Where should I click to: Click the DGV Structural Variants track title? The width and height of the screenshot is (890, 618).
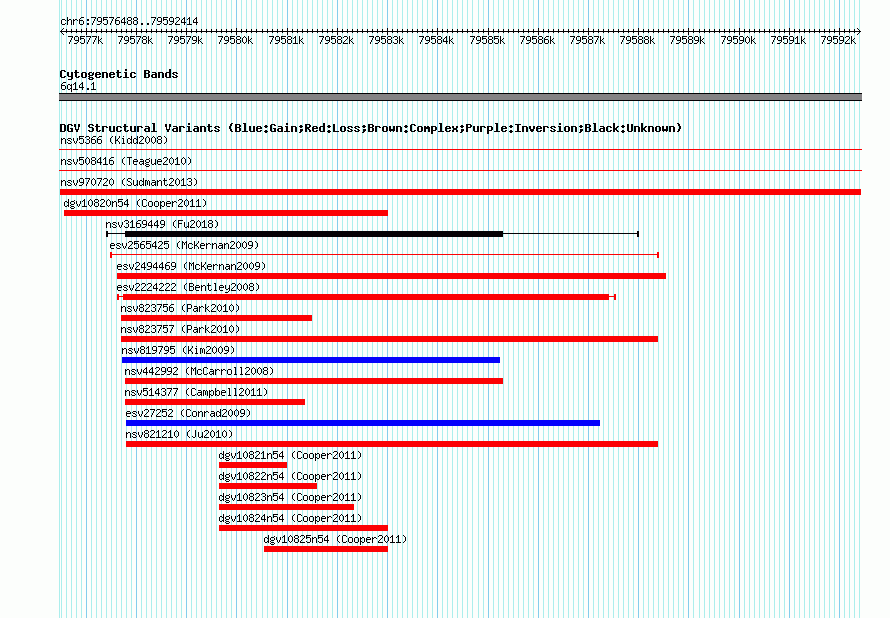pyautogui.click(x=371, y=128)
